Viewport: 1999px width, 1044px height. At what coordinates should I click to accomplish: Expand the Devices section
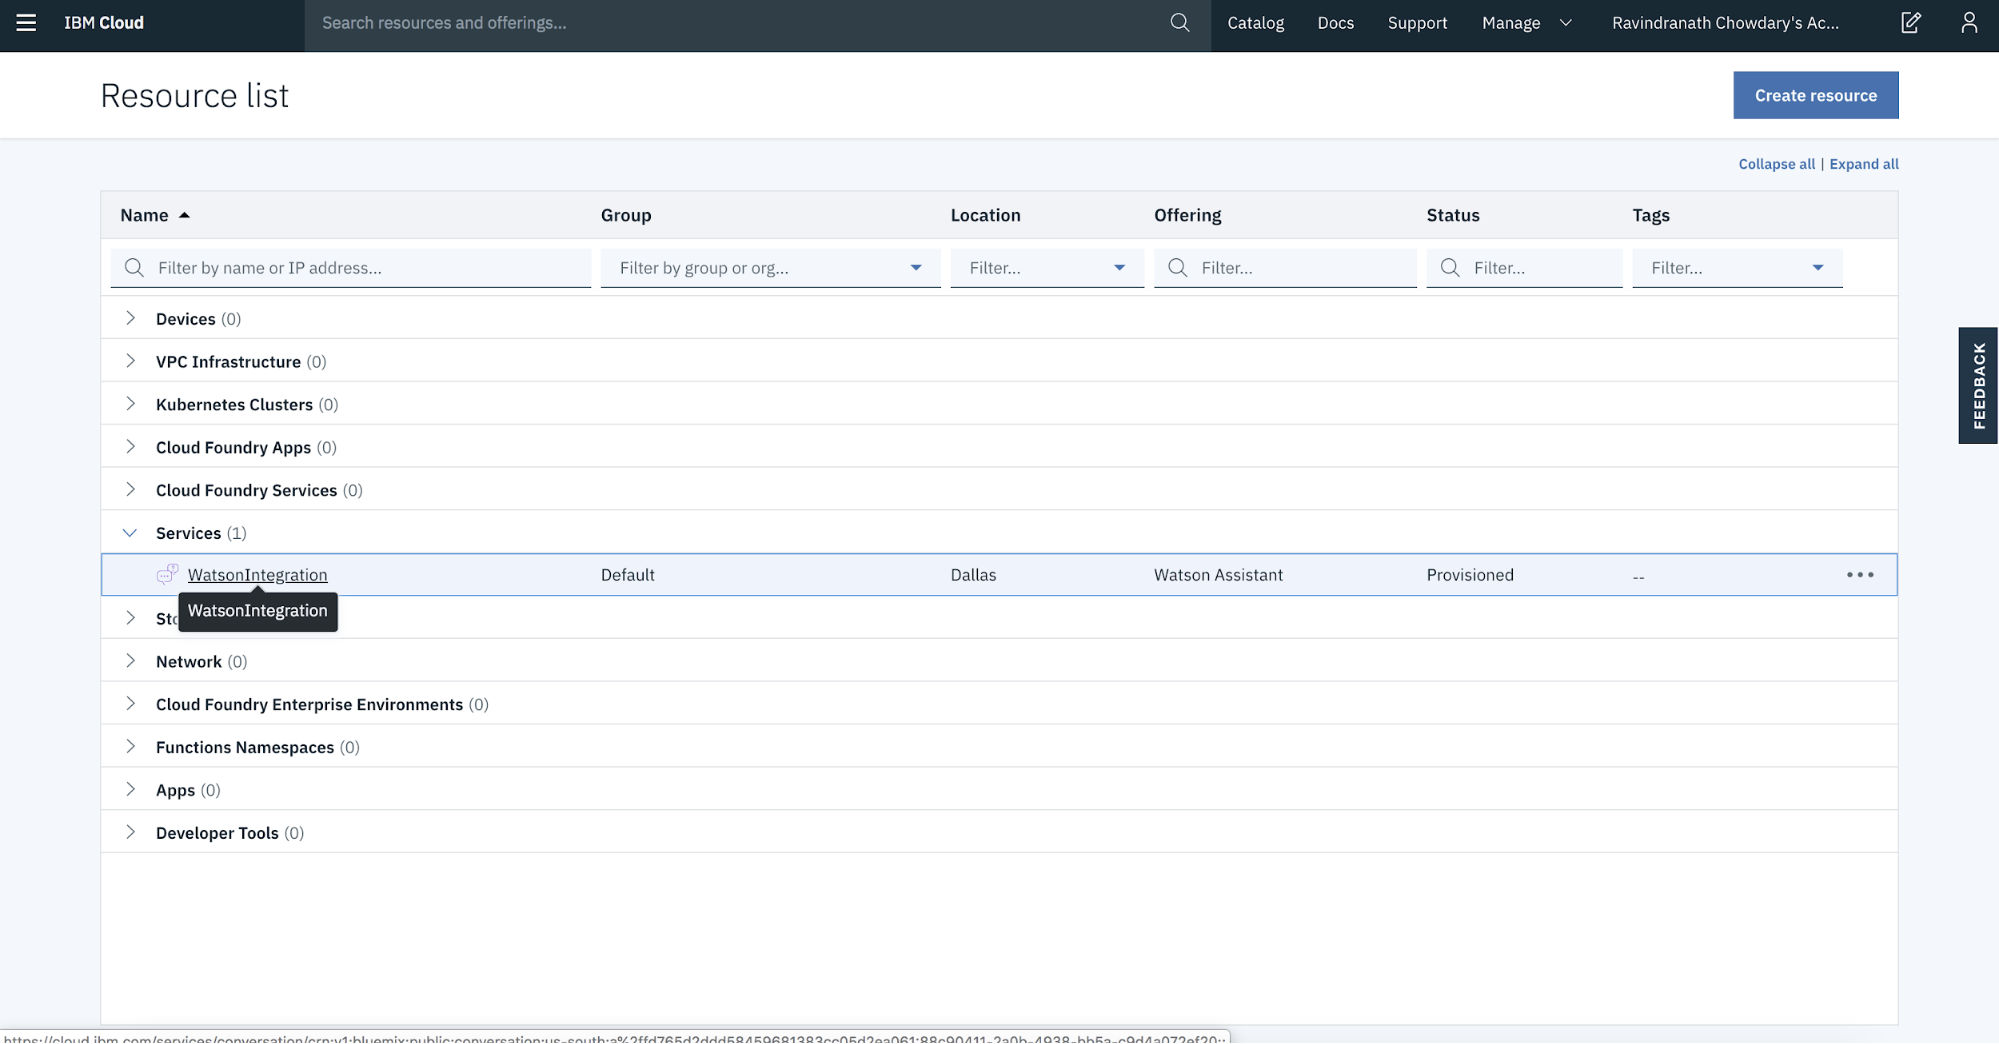pos(130,318)
